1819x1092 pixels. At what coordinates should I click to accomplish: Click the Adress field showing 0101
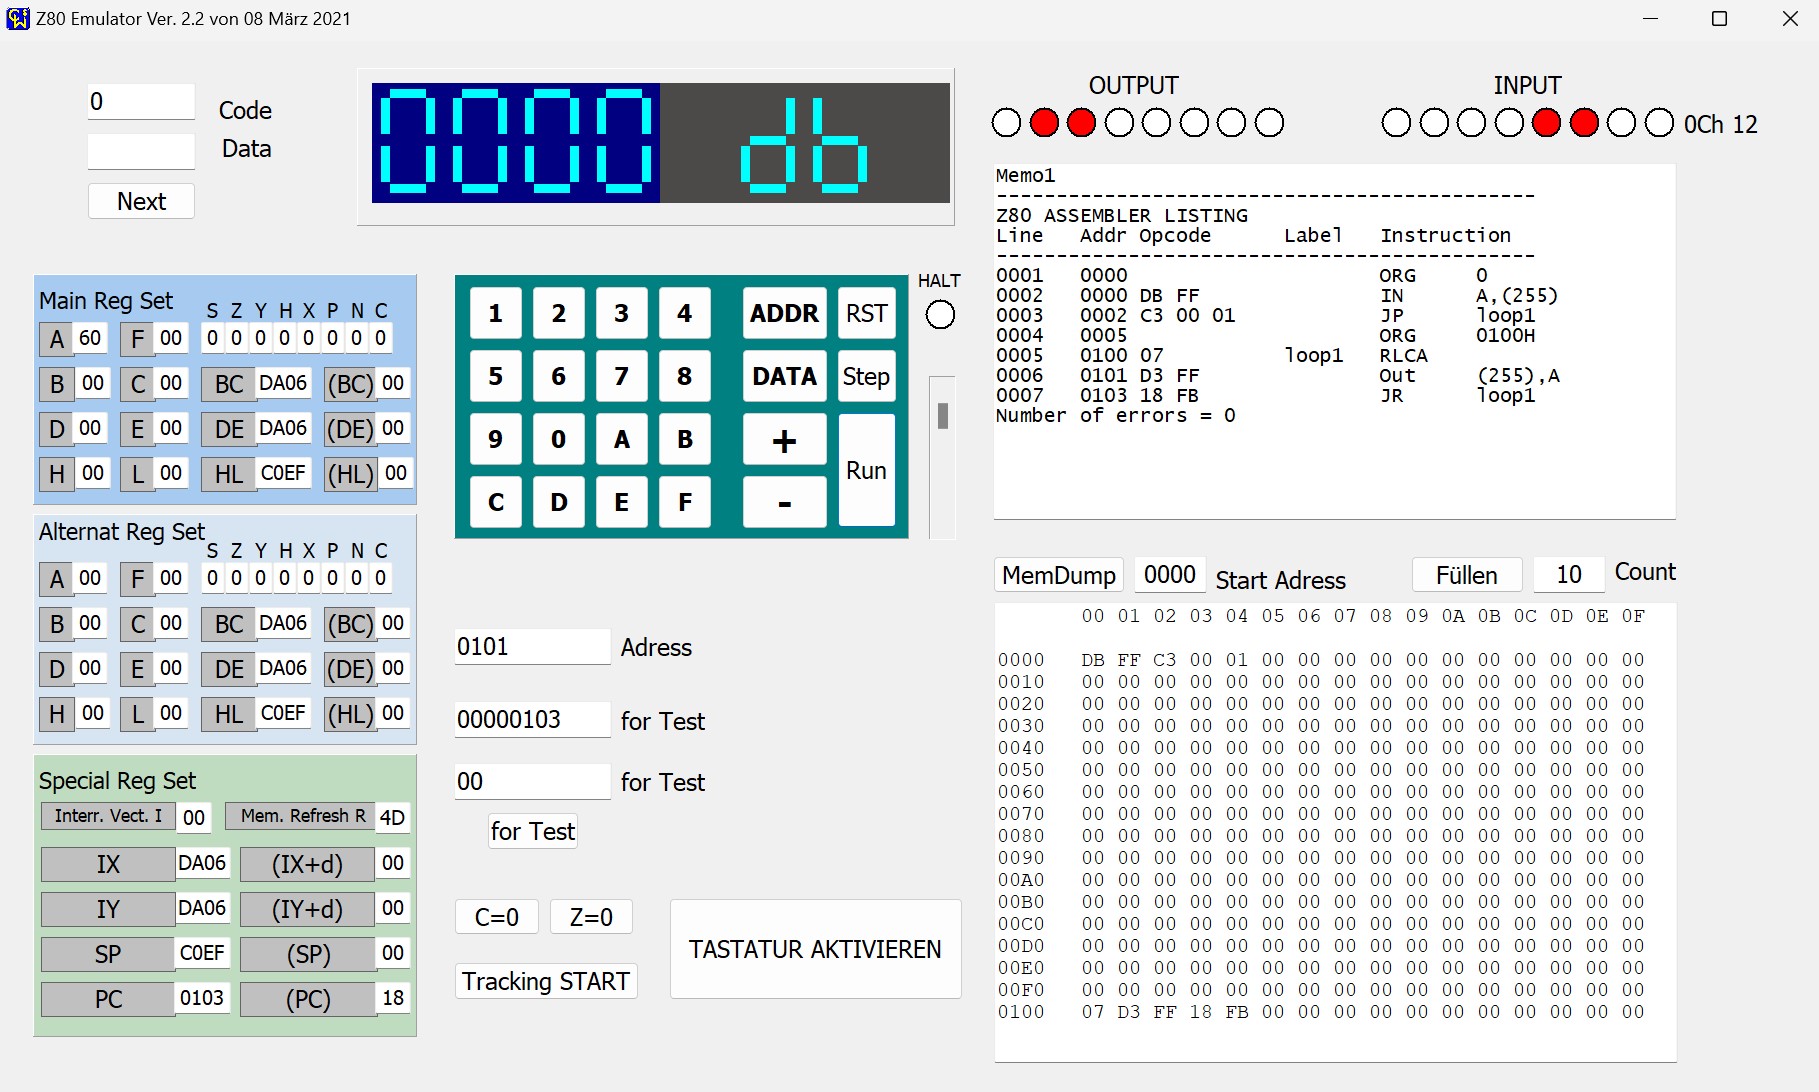pos(532,646)
